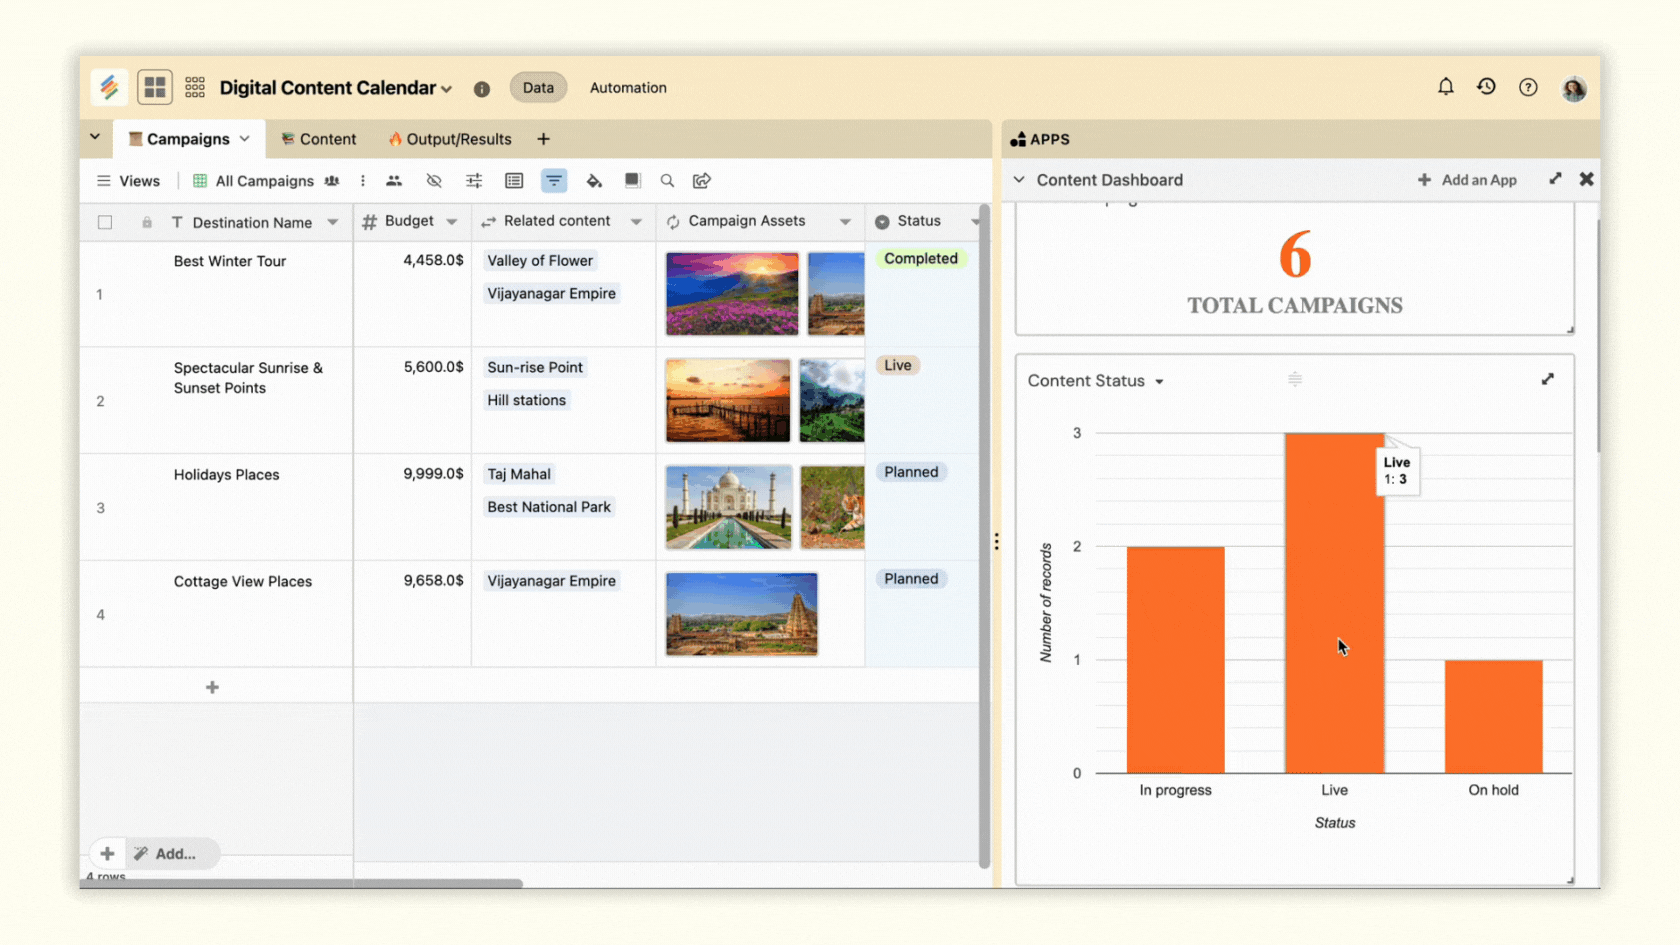The height and width of the screenshot is (945, 1680).
Task: Open the history icon in the header
Action: tap(1486, 87)
